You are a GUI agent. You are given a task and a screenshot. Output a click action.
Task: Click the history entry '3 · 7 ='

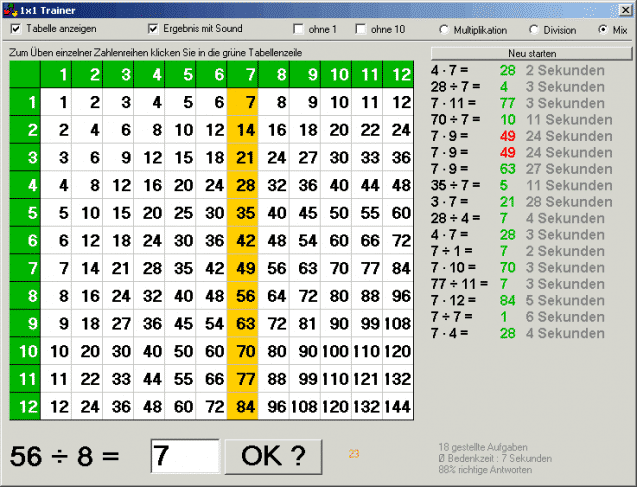(x=449, y=201)
